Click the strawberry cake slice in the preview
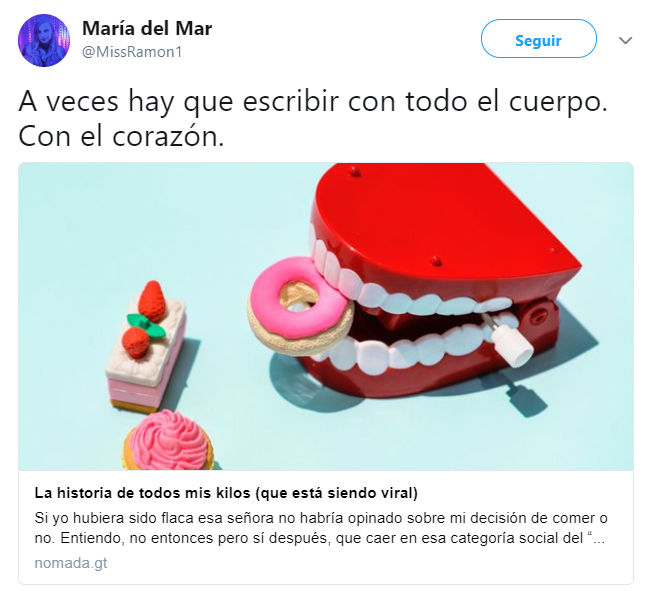 145,347
